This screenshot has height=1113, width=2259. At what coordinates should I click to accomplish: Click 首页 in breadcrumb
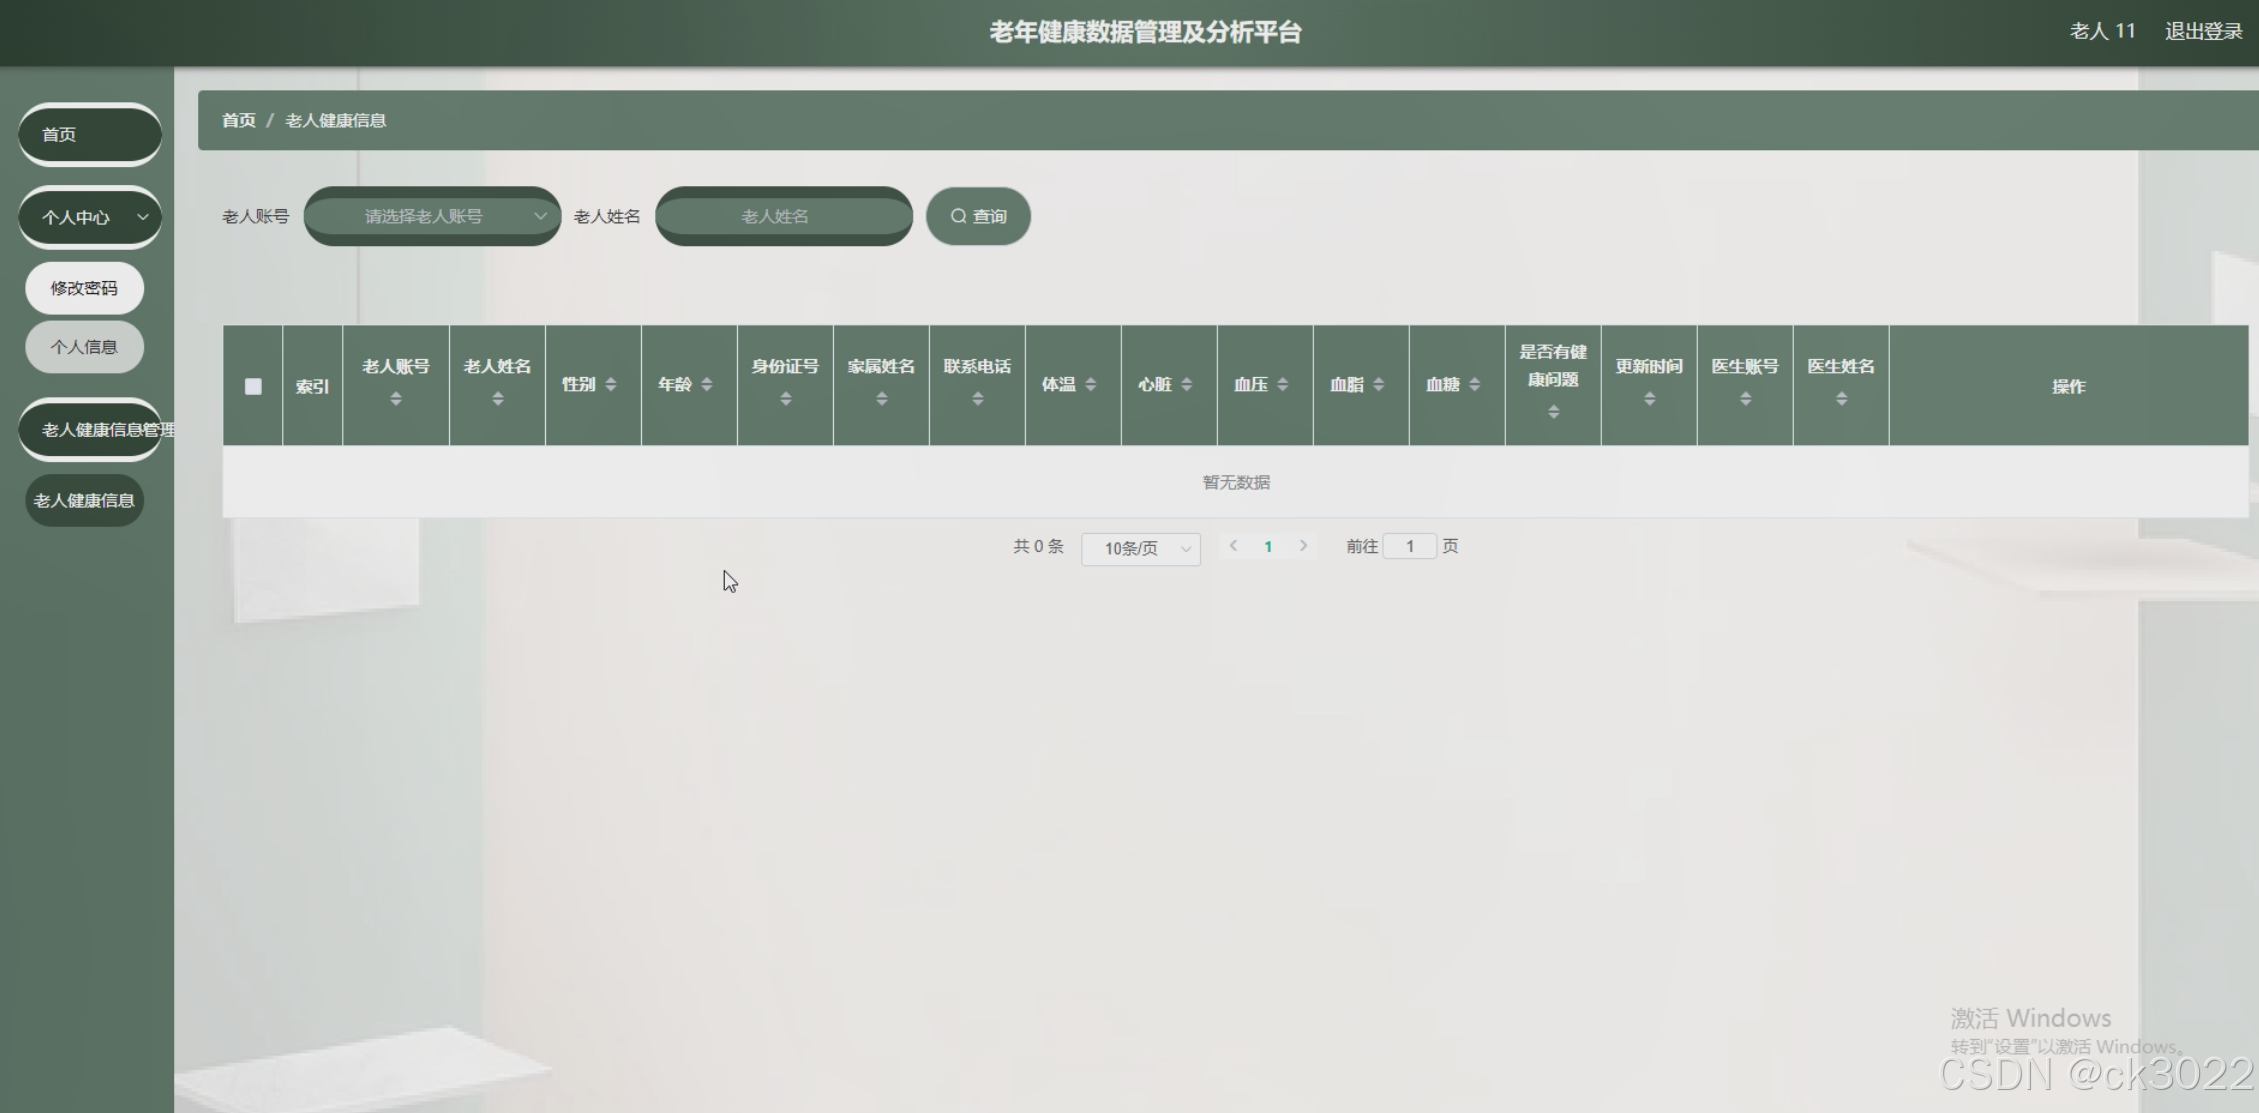(238, 120)
